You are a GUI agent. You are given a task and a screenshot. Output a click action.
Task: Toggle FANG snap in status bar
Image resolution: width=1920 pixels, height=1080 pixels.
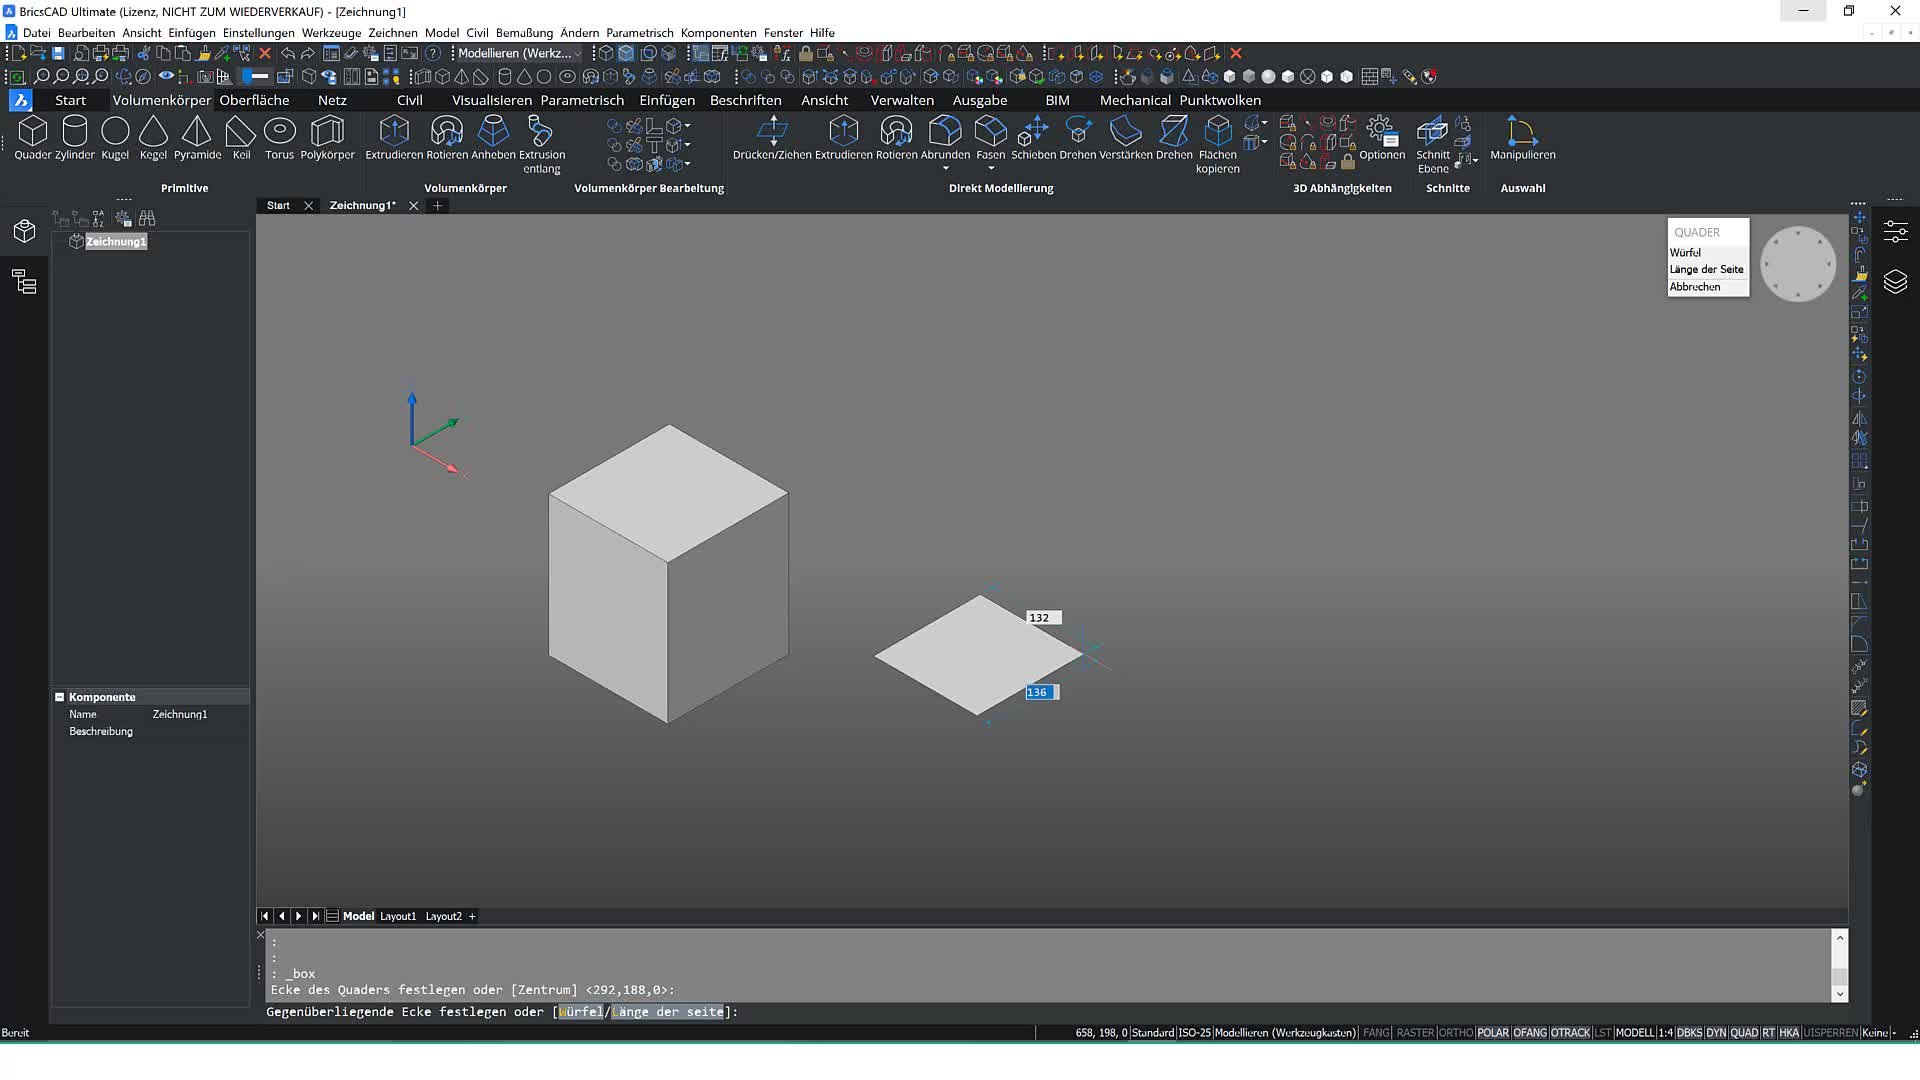1376,1033
